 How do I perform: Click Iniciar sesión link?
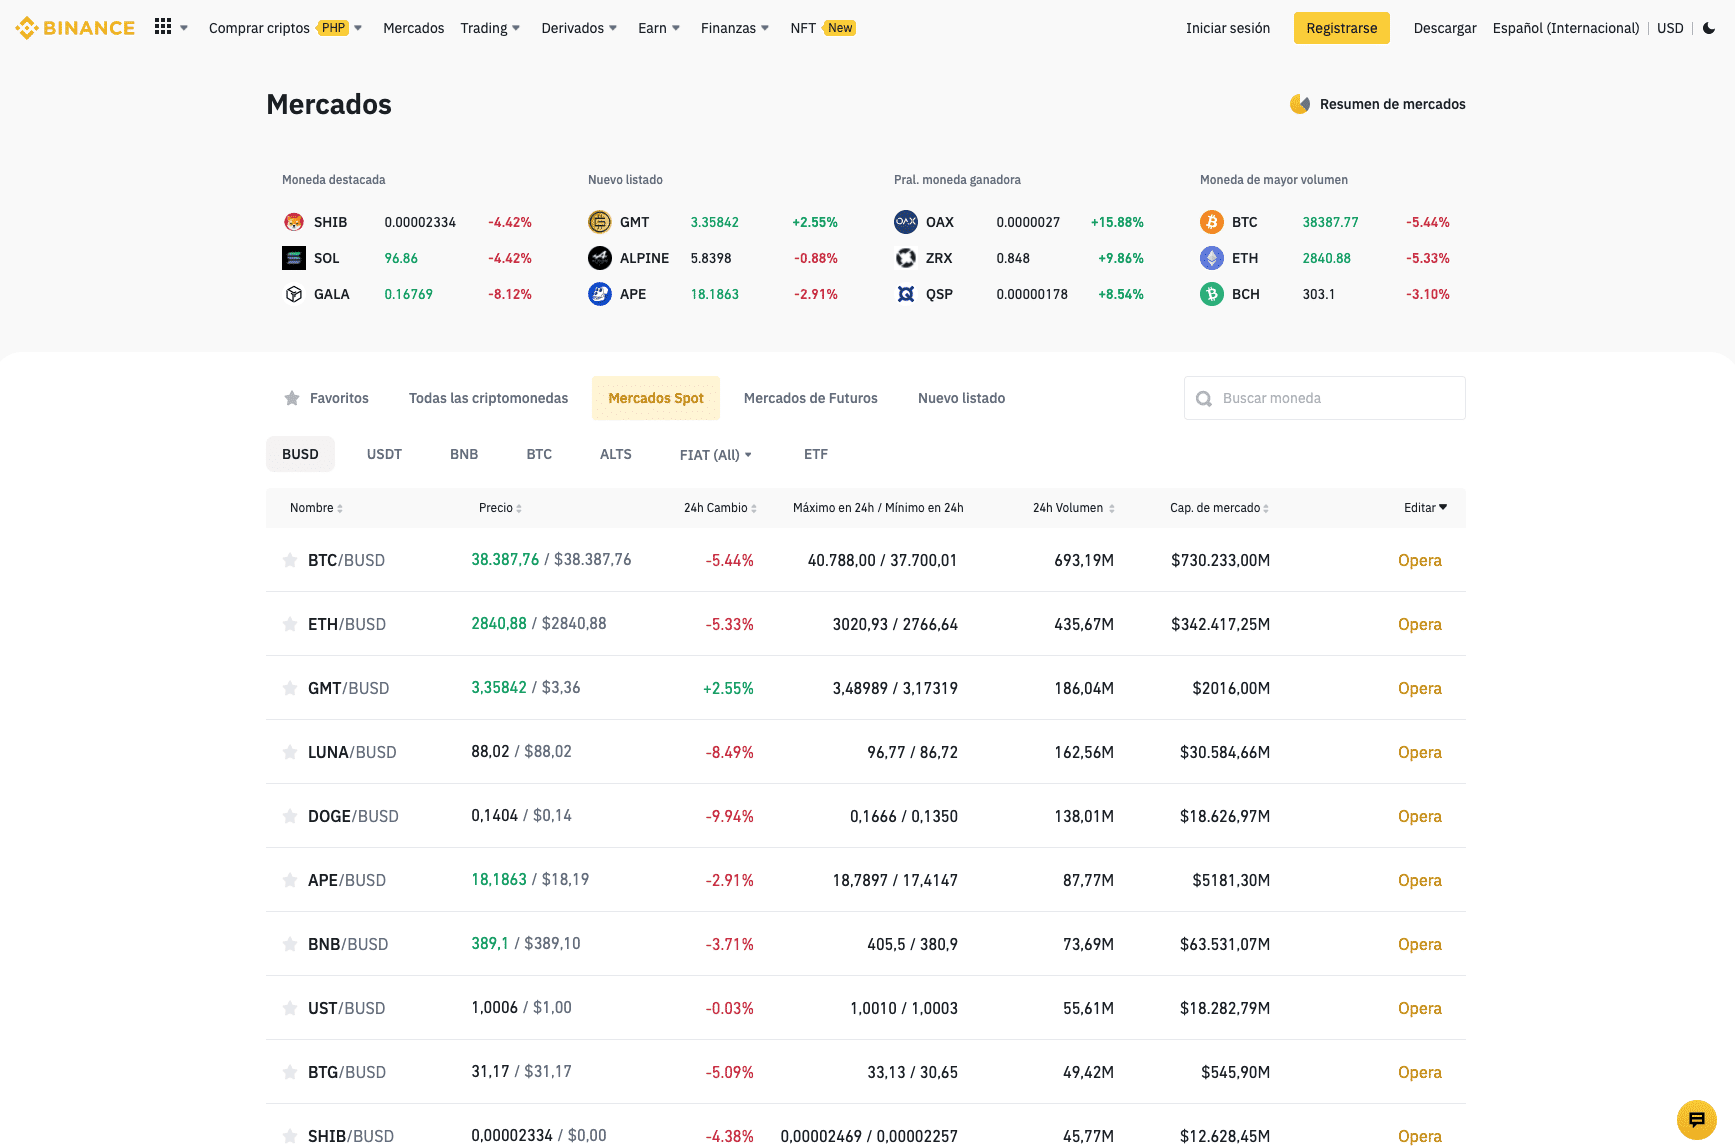1228,28
